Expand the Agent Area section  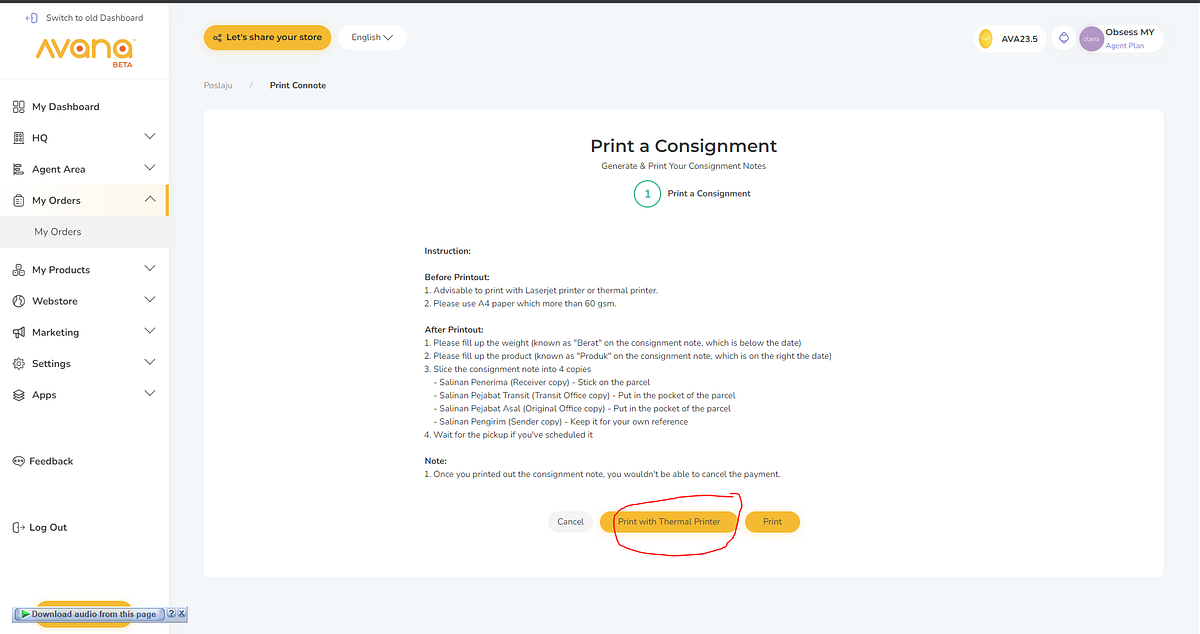[x=149, y=168]
